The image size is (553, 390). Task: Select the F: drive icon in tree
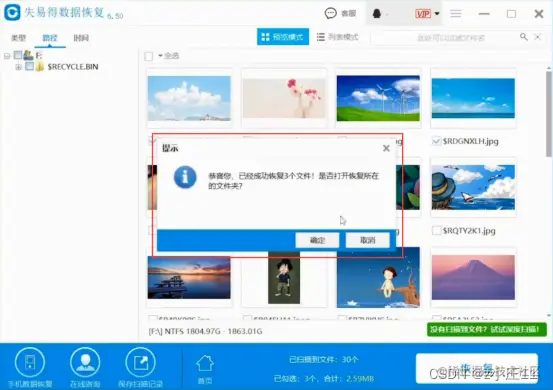click(x=28, y=55)
